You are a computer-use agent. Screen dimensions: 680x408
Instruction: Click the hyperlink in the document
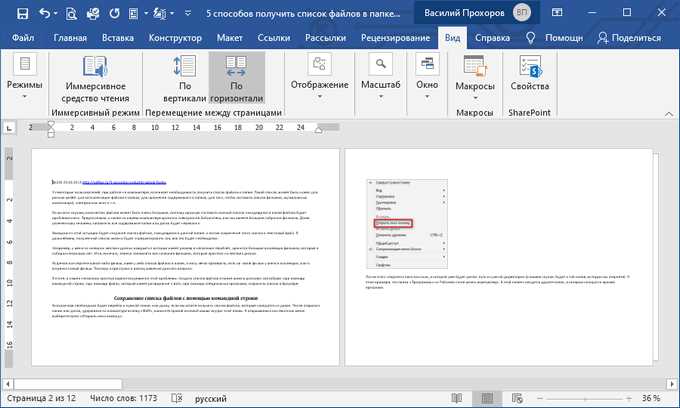124,183
